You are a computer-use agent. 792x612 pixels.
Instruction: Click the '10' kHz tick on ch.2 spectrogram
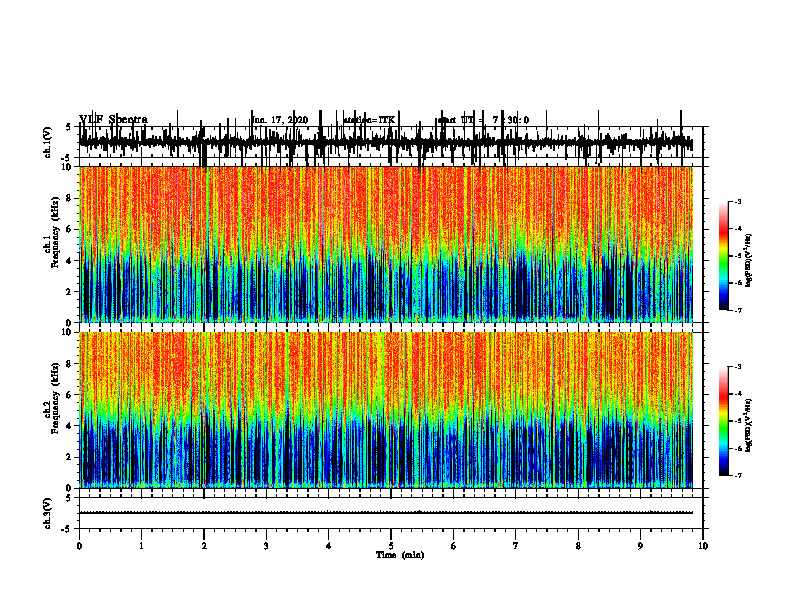click(68, 332)
